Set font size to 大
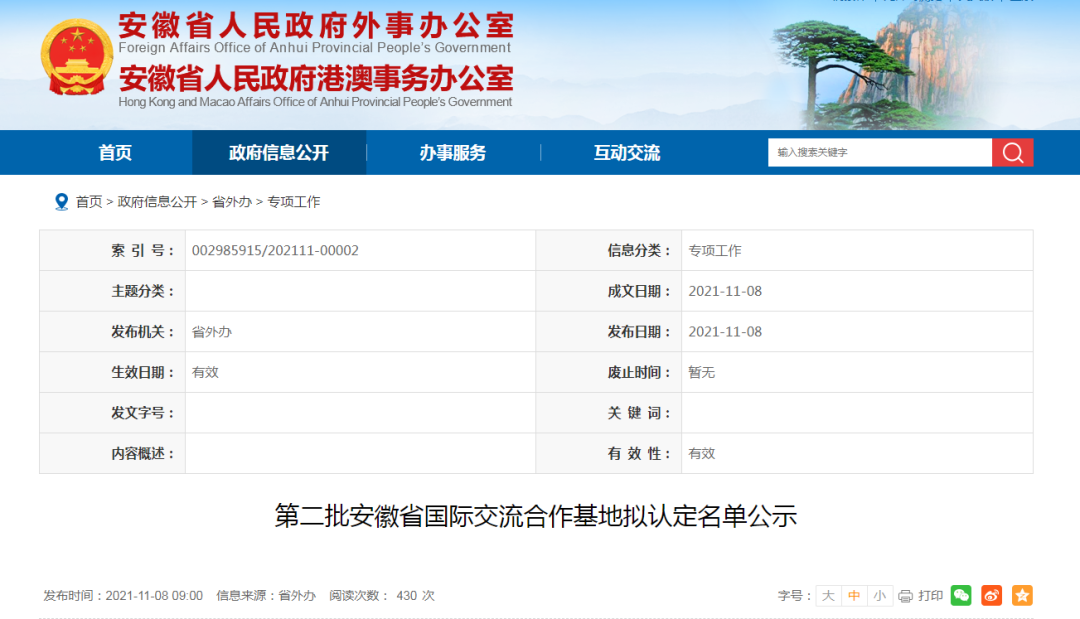 pyautogui.click(x=828, y=596)
